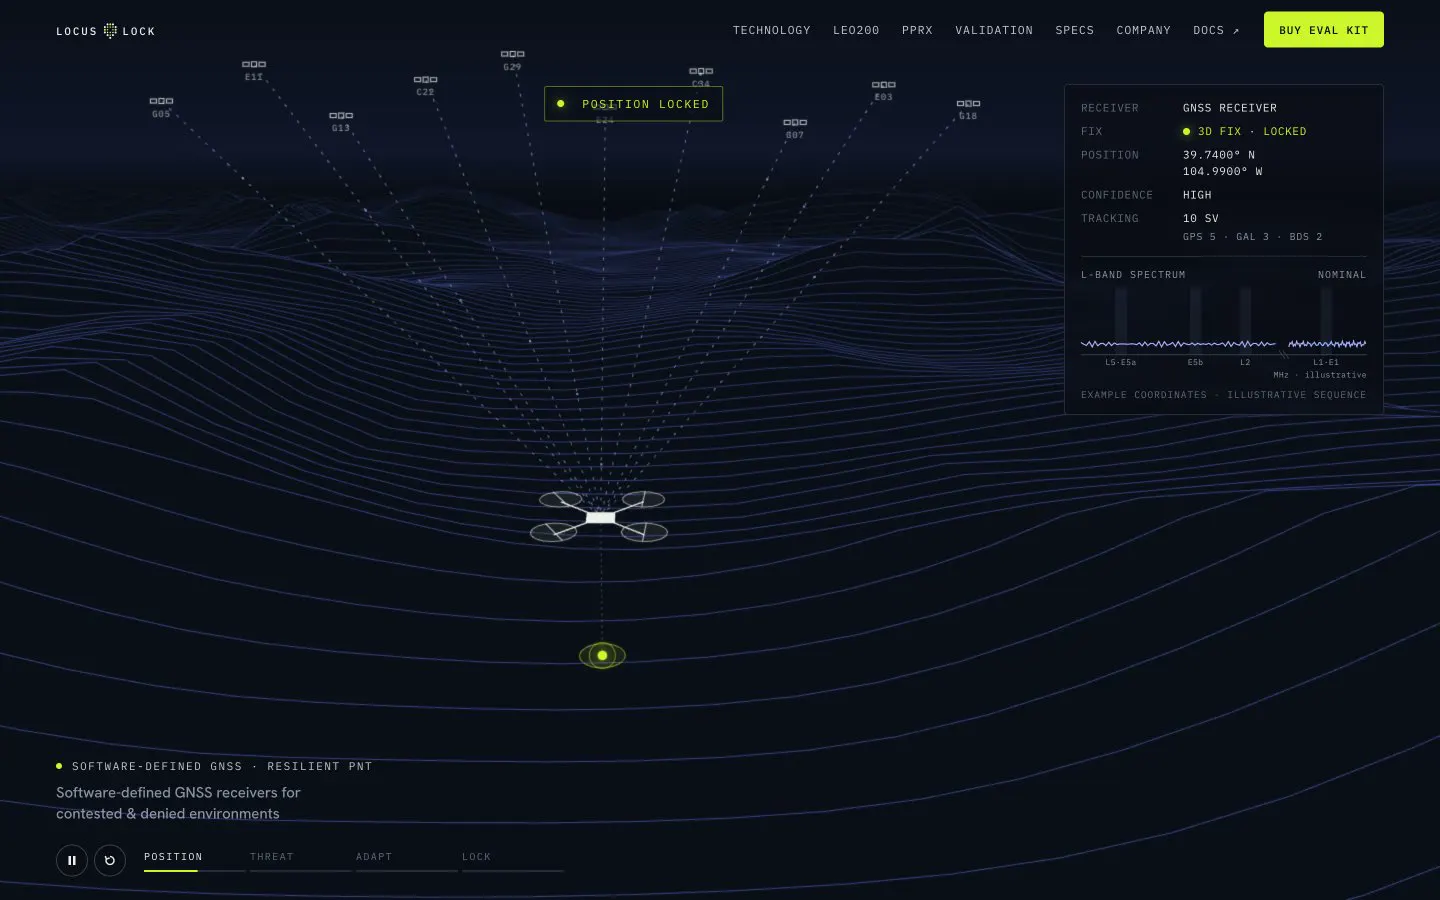The width and height of the screenshot is (1440, 900).
Task: Open the Company page
Action: click(x=1143, y=30)
